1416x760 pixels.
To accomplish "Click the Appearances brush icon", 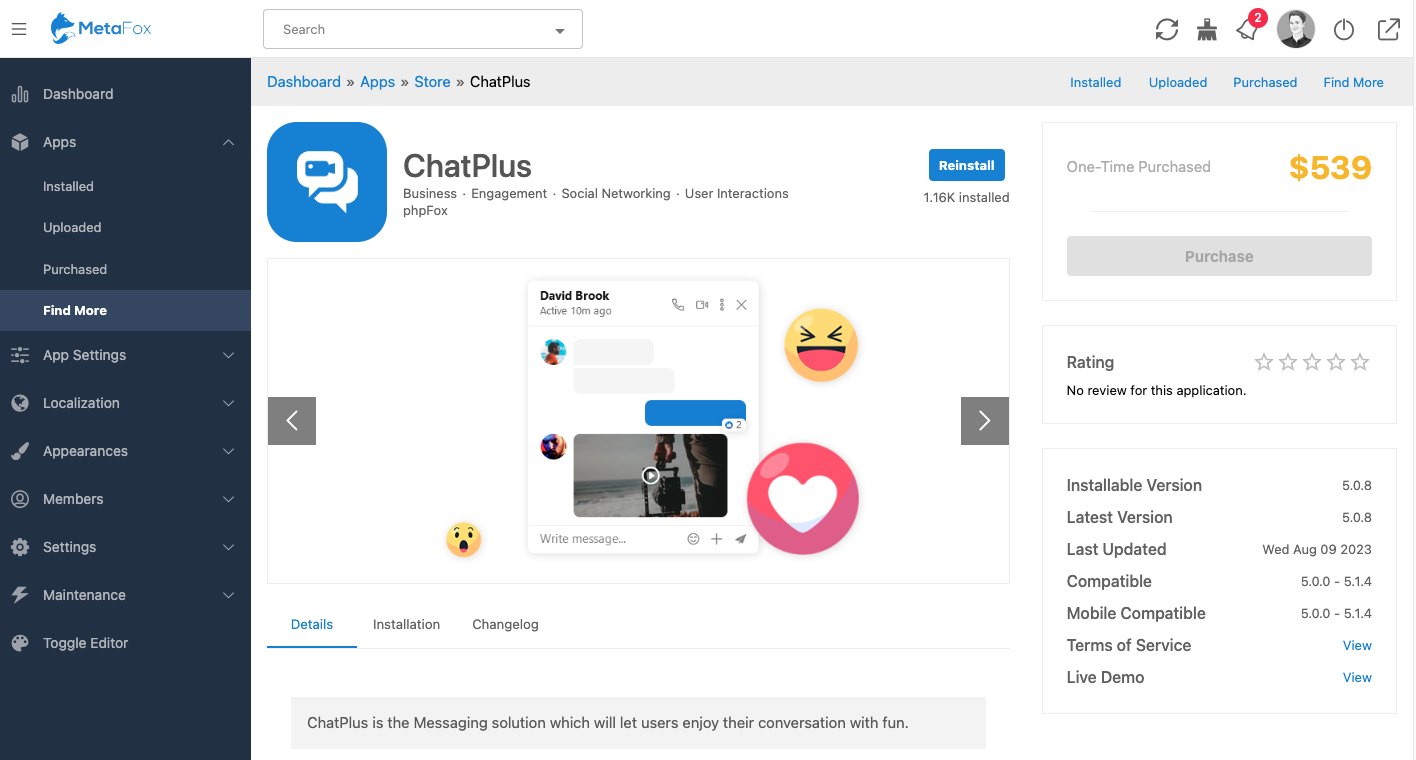I will coord(20,451).
